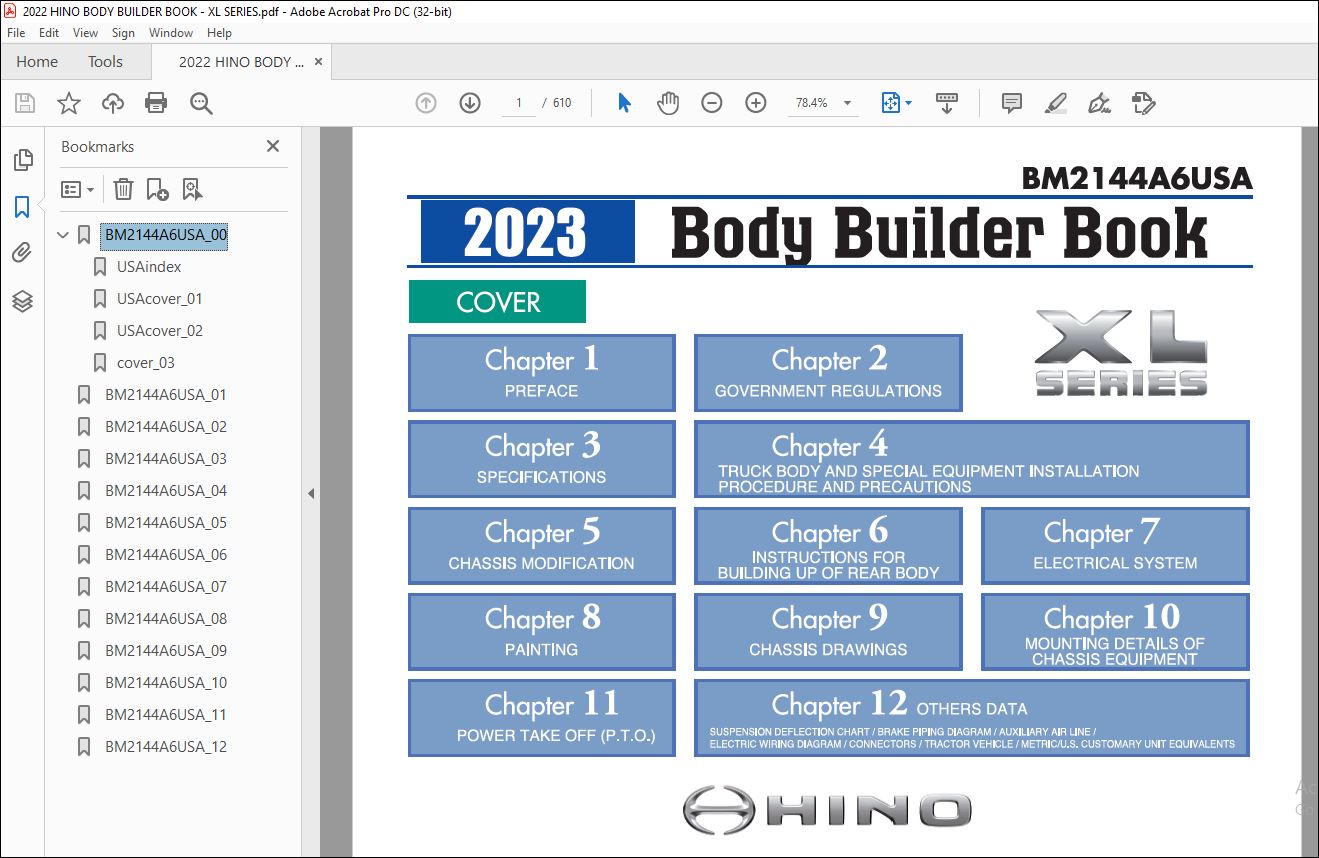
Task: Jump to the USAcover_01 bookmark
Action: coord(160,299)
